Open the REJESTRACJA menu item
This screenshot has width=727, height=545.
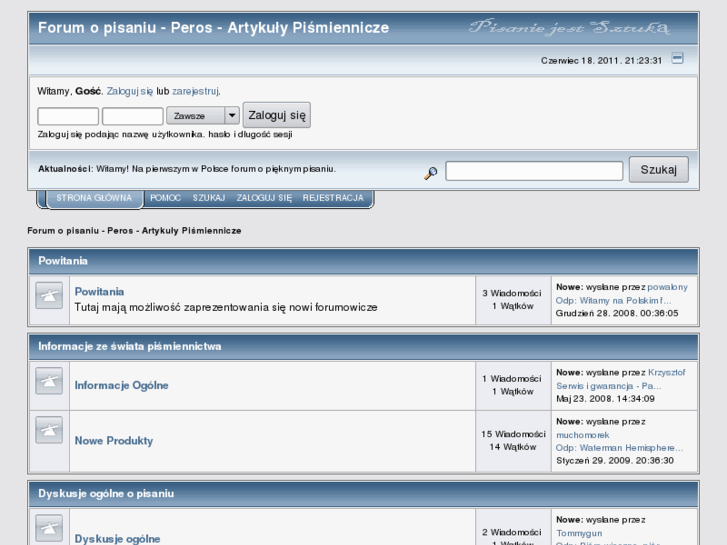[333, 198]
